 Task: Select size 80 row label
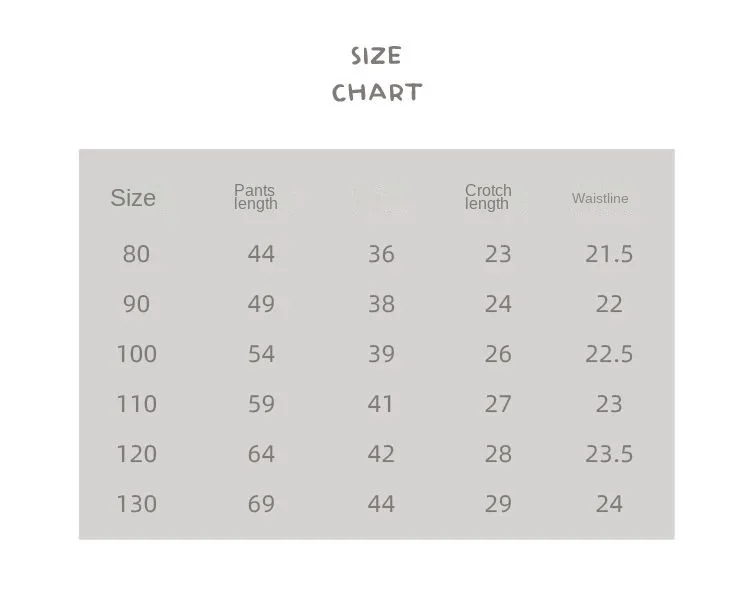point(136,254)
